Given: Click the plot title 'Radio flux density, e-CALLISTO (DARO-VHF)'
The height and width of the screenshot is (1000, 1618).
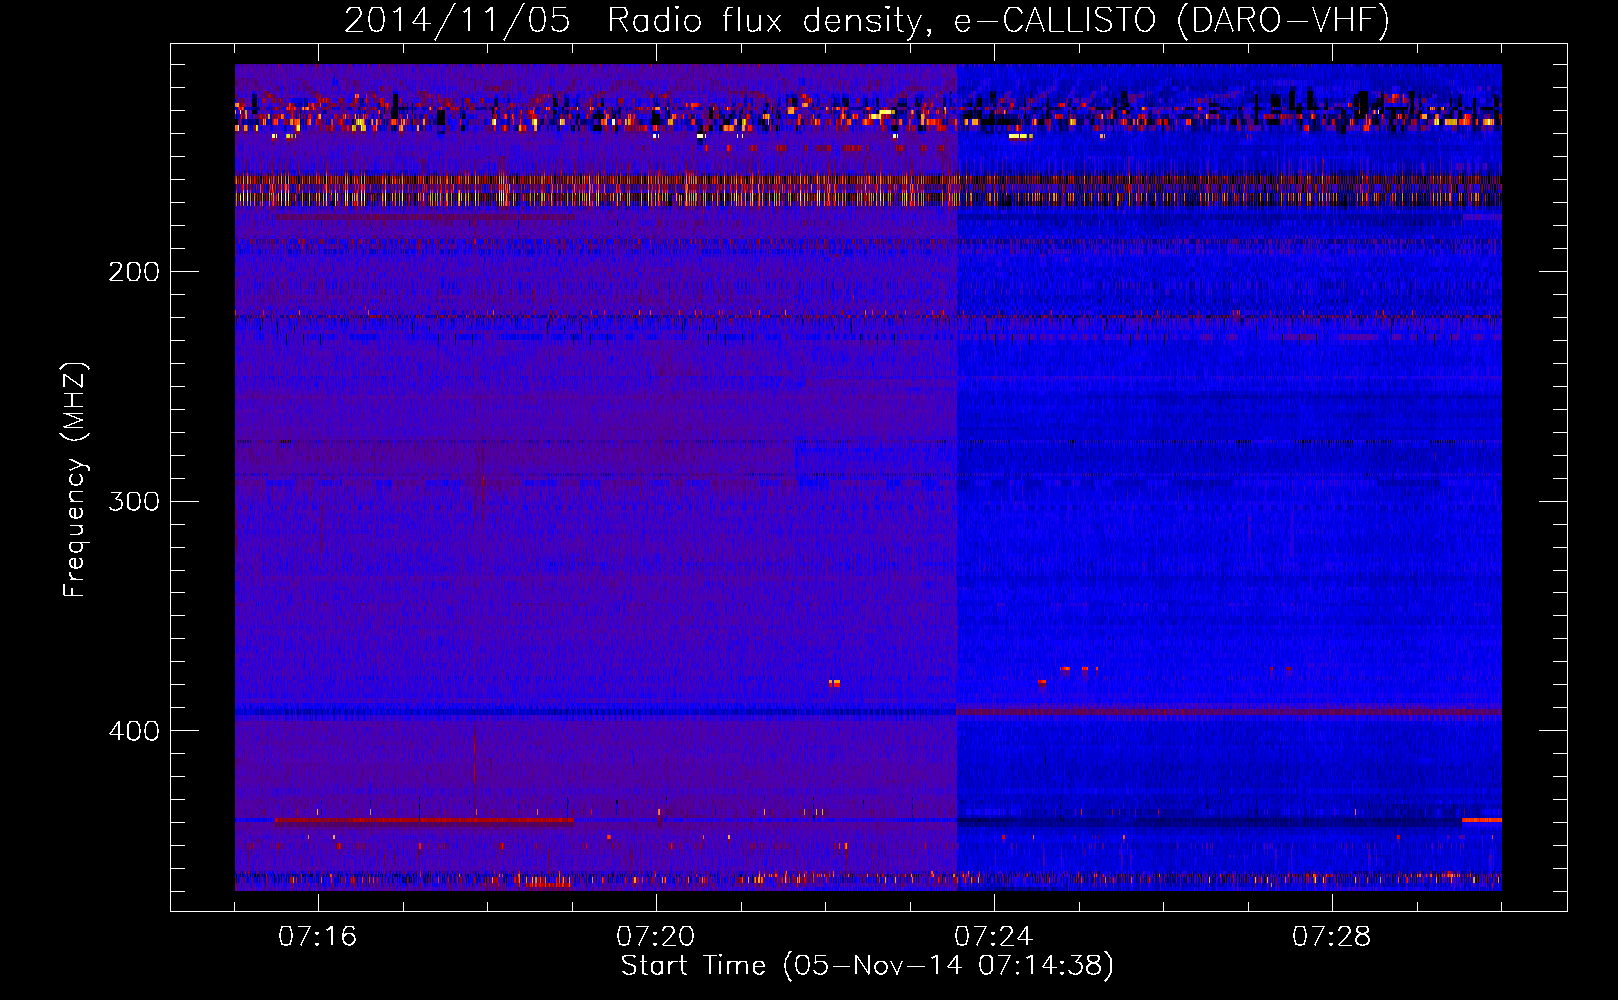Looking at the screenshot, I should pyautogui.click(x=998, y=20).
